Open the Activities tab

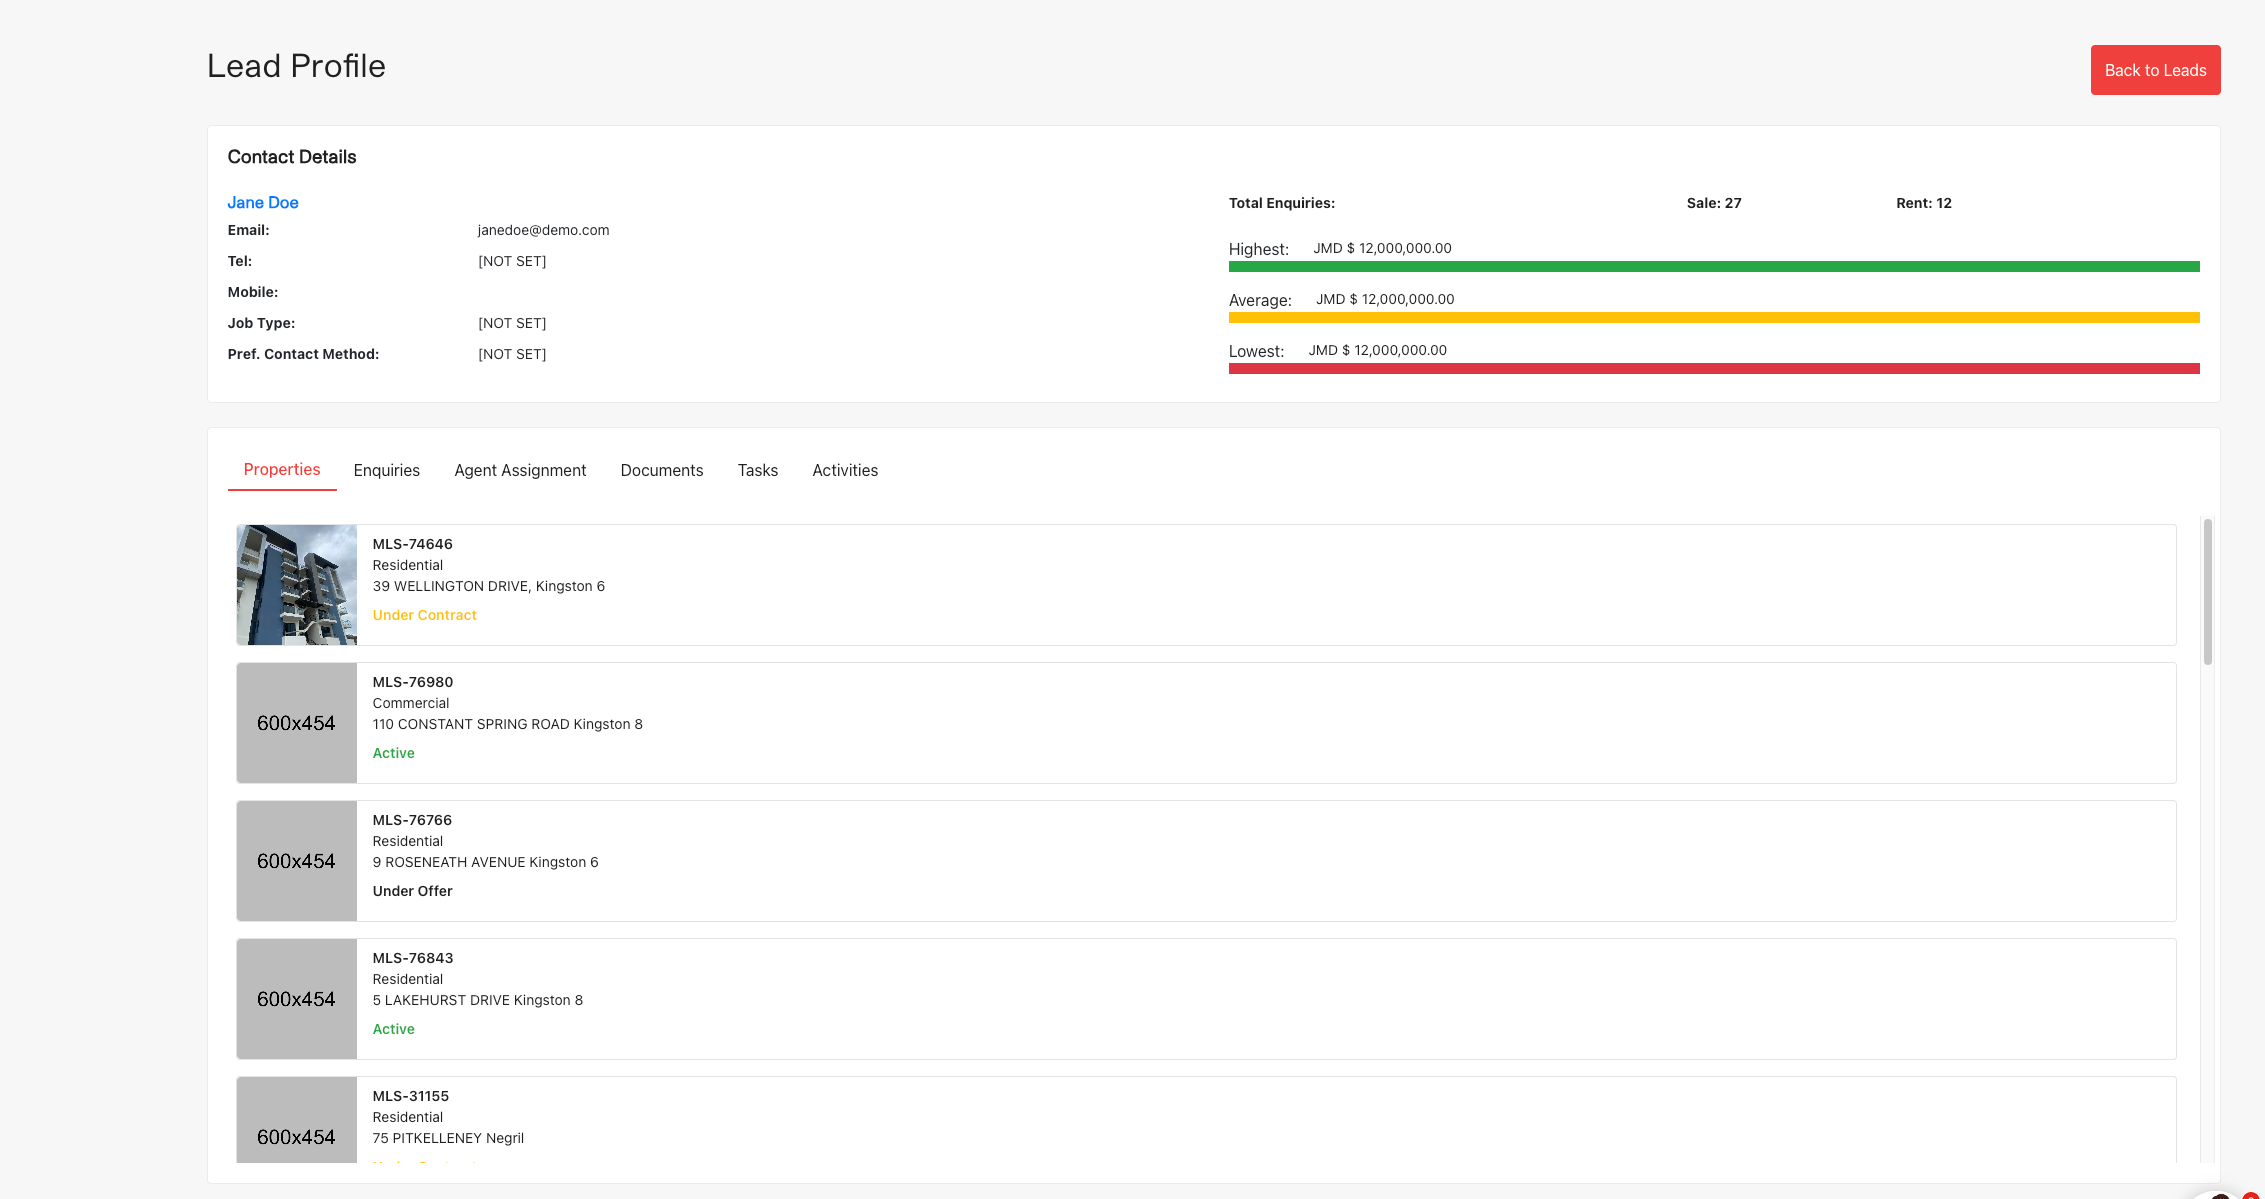point(845,470)
